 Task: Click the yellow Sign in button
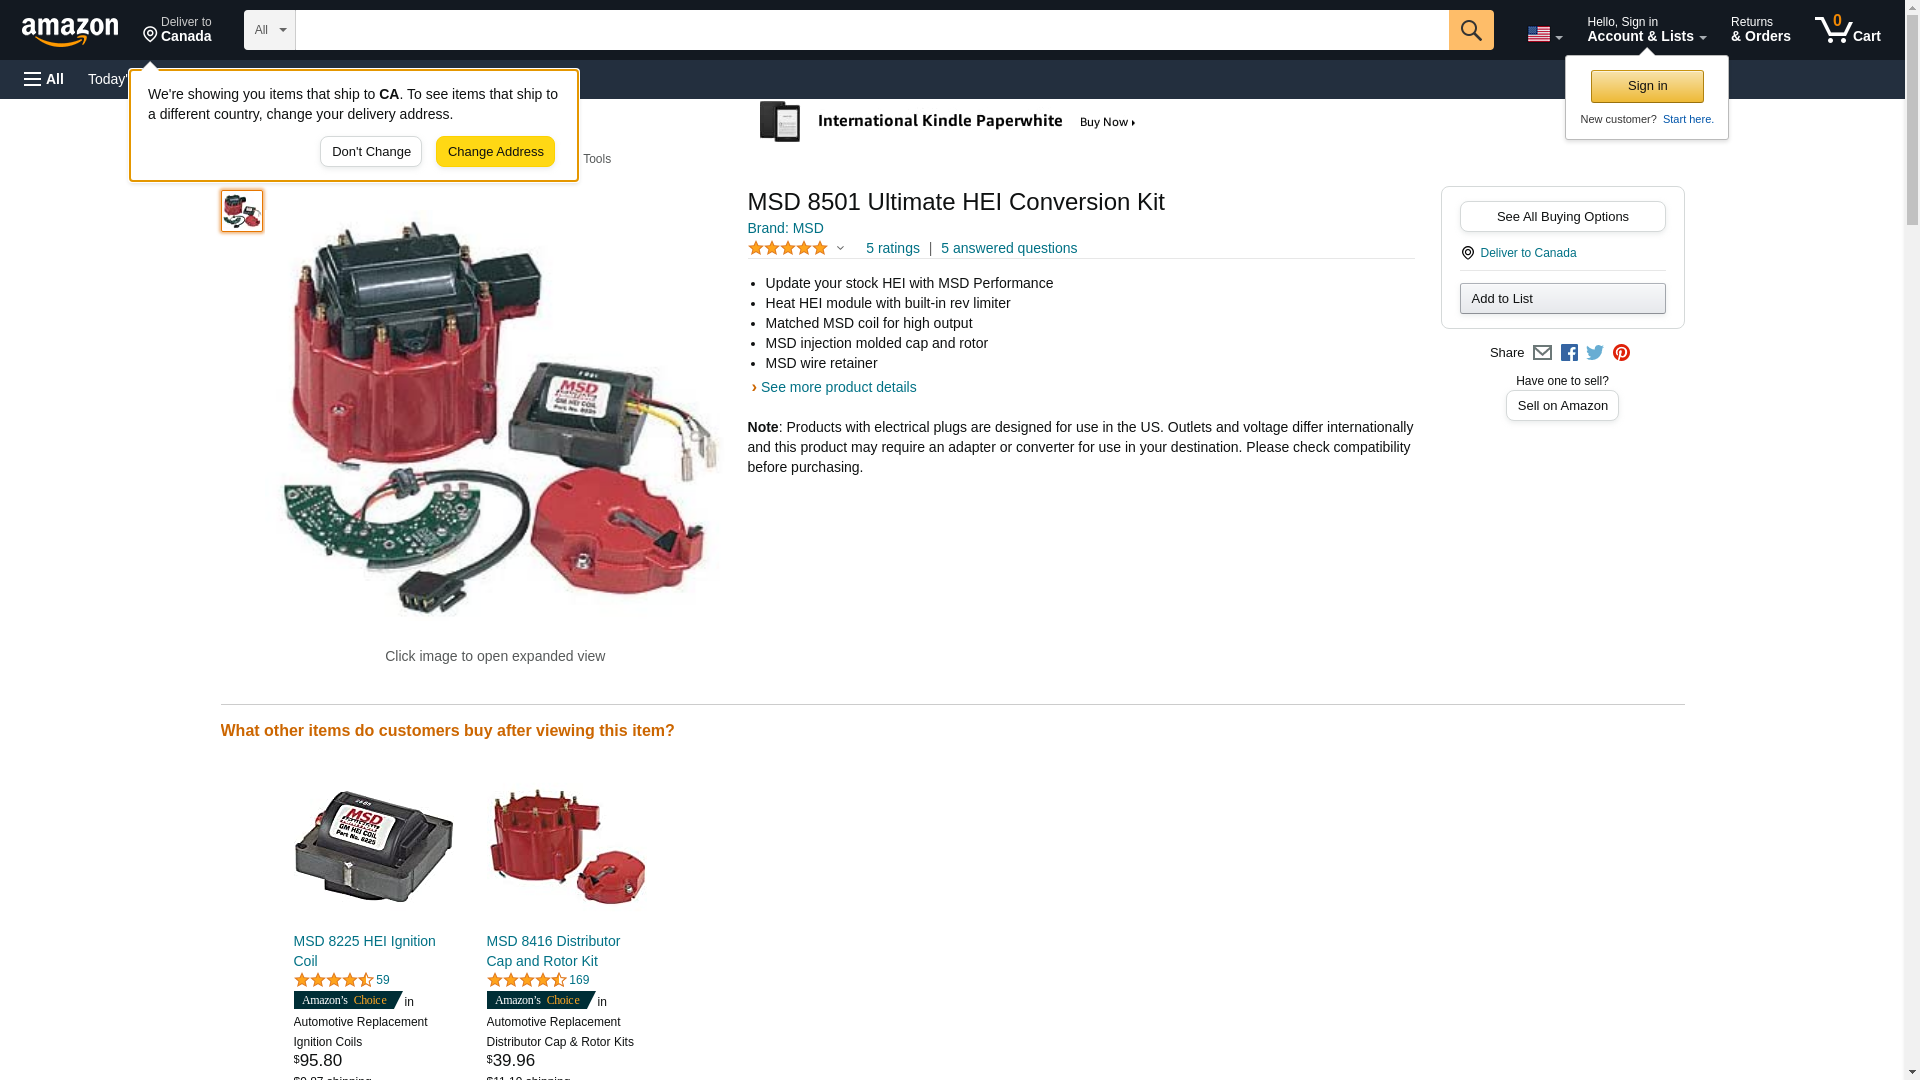(1647, 86)
